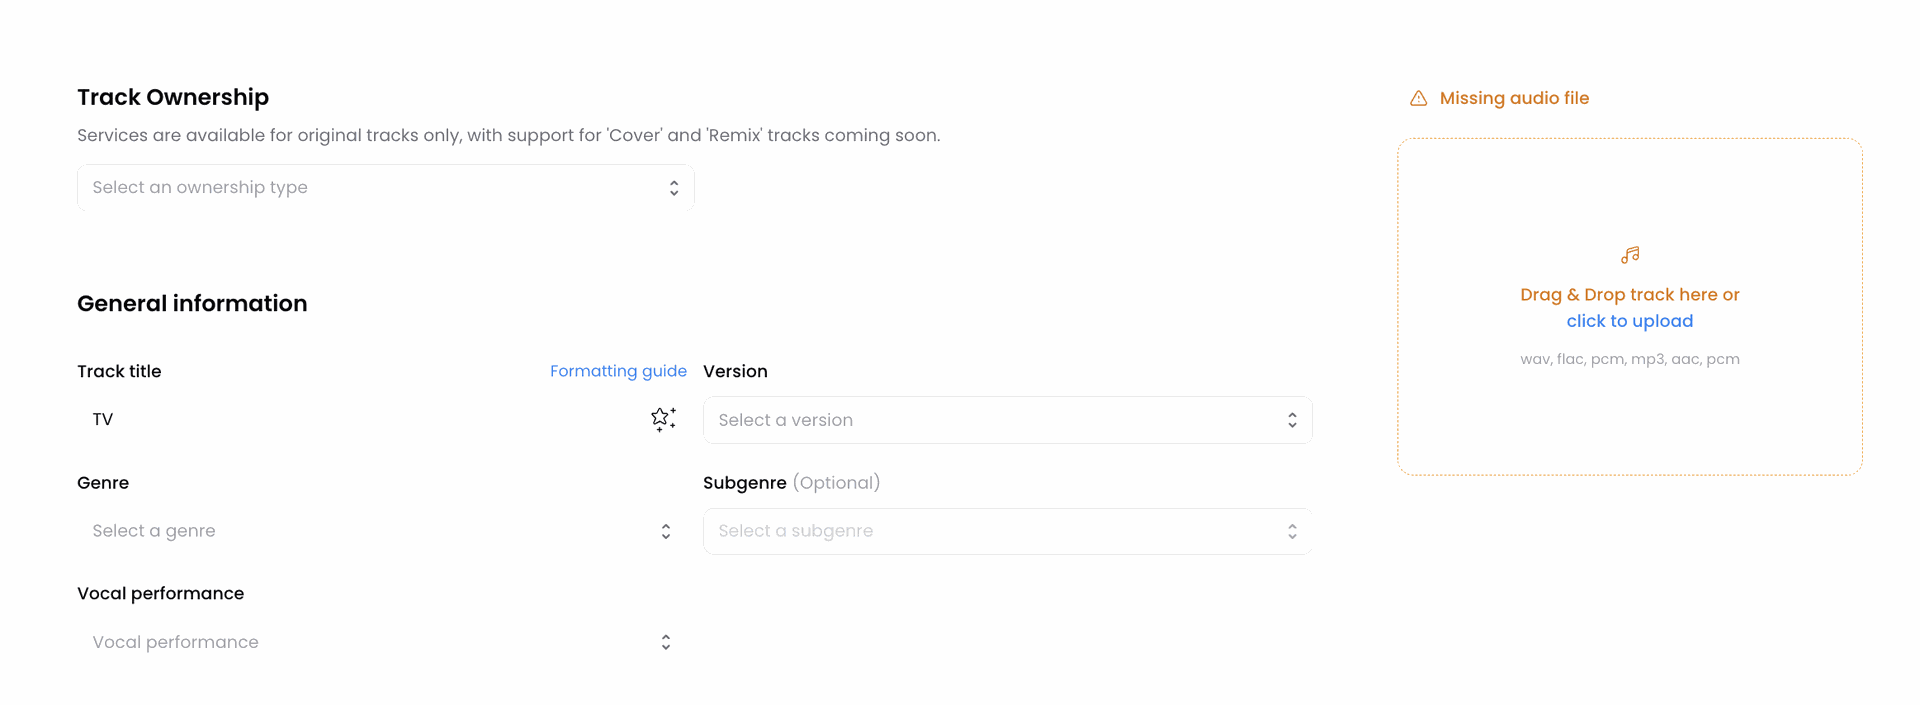Click the supported file formats text line
This screenshot has width=1920, height=705.
tap(1629, 359)
